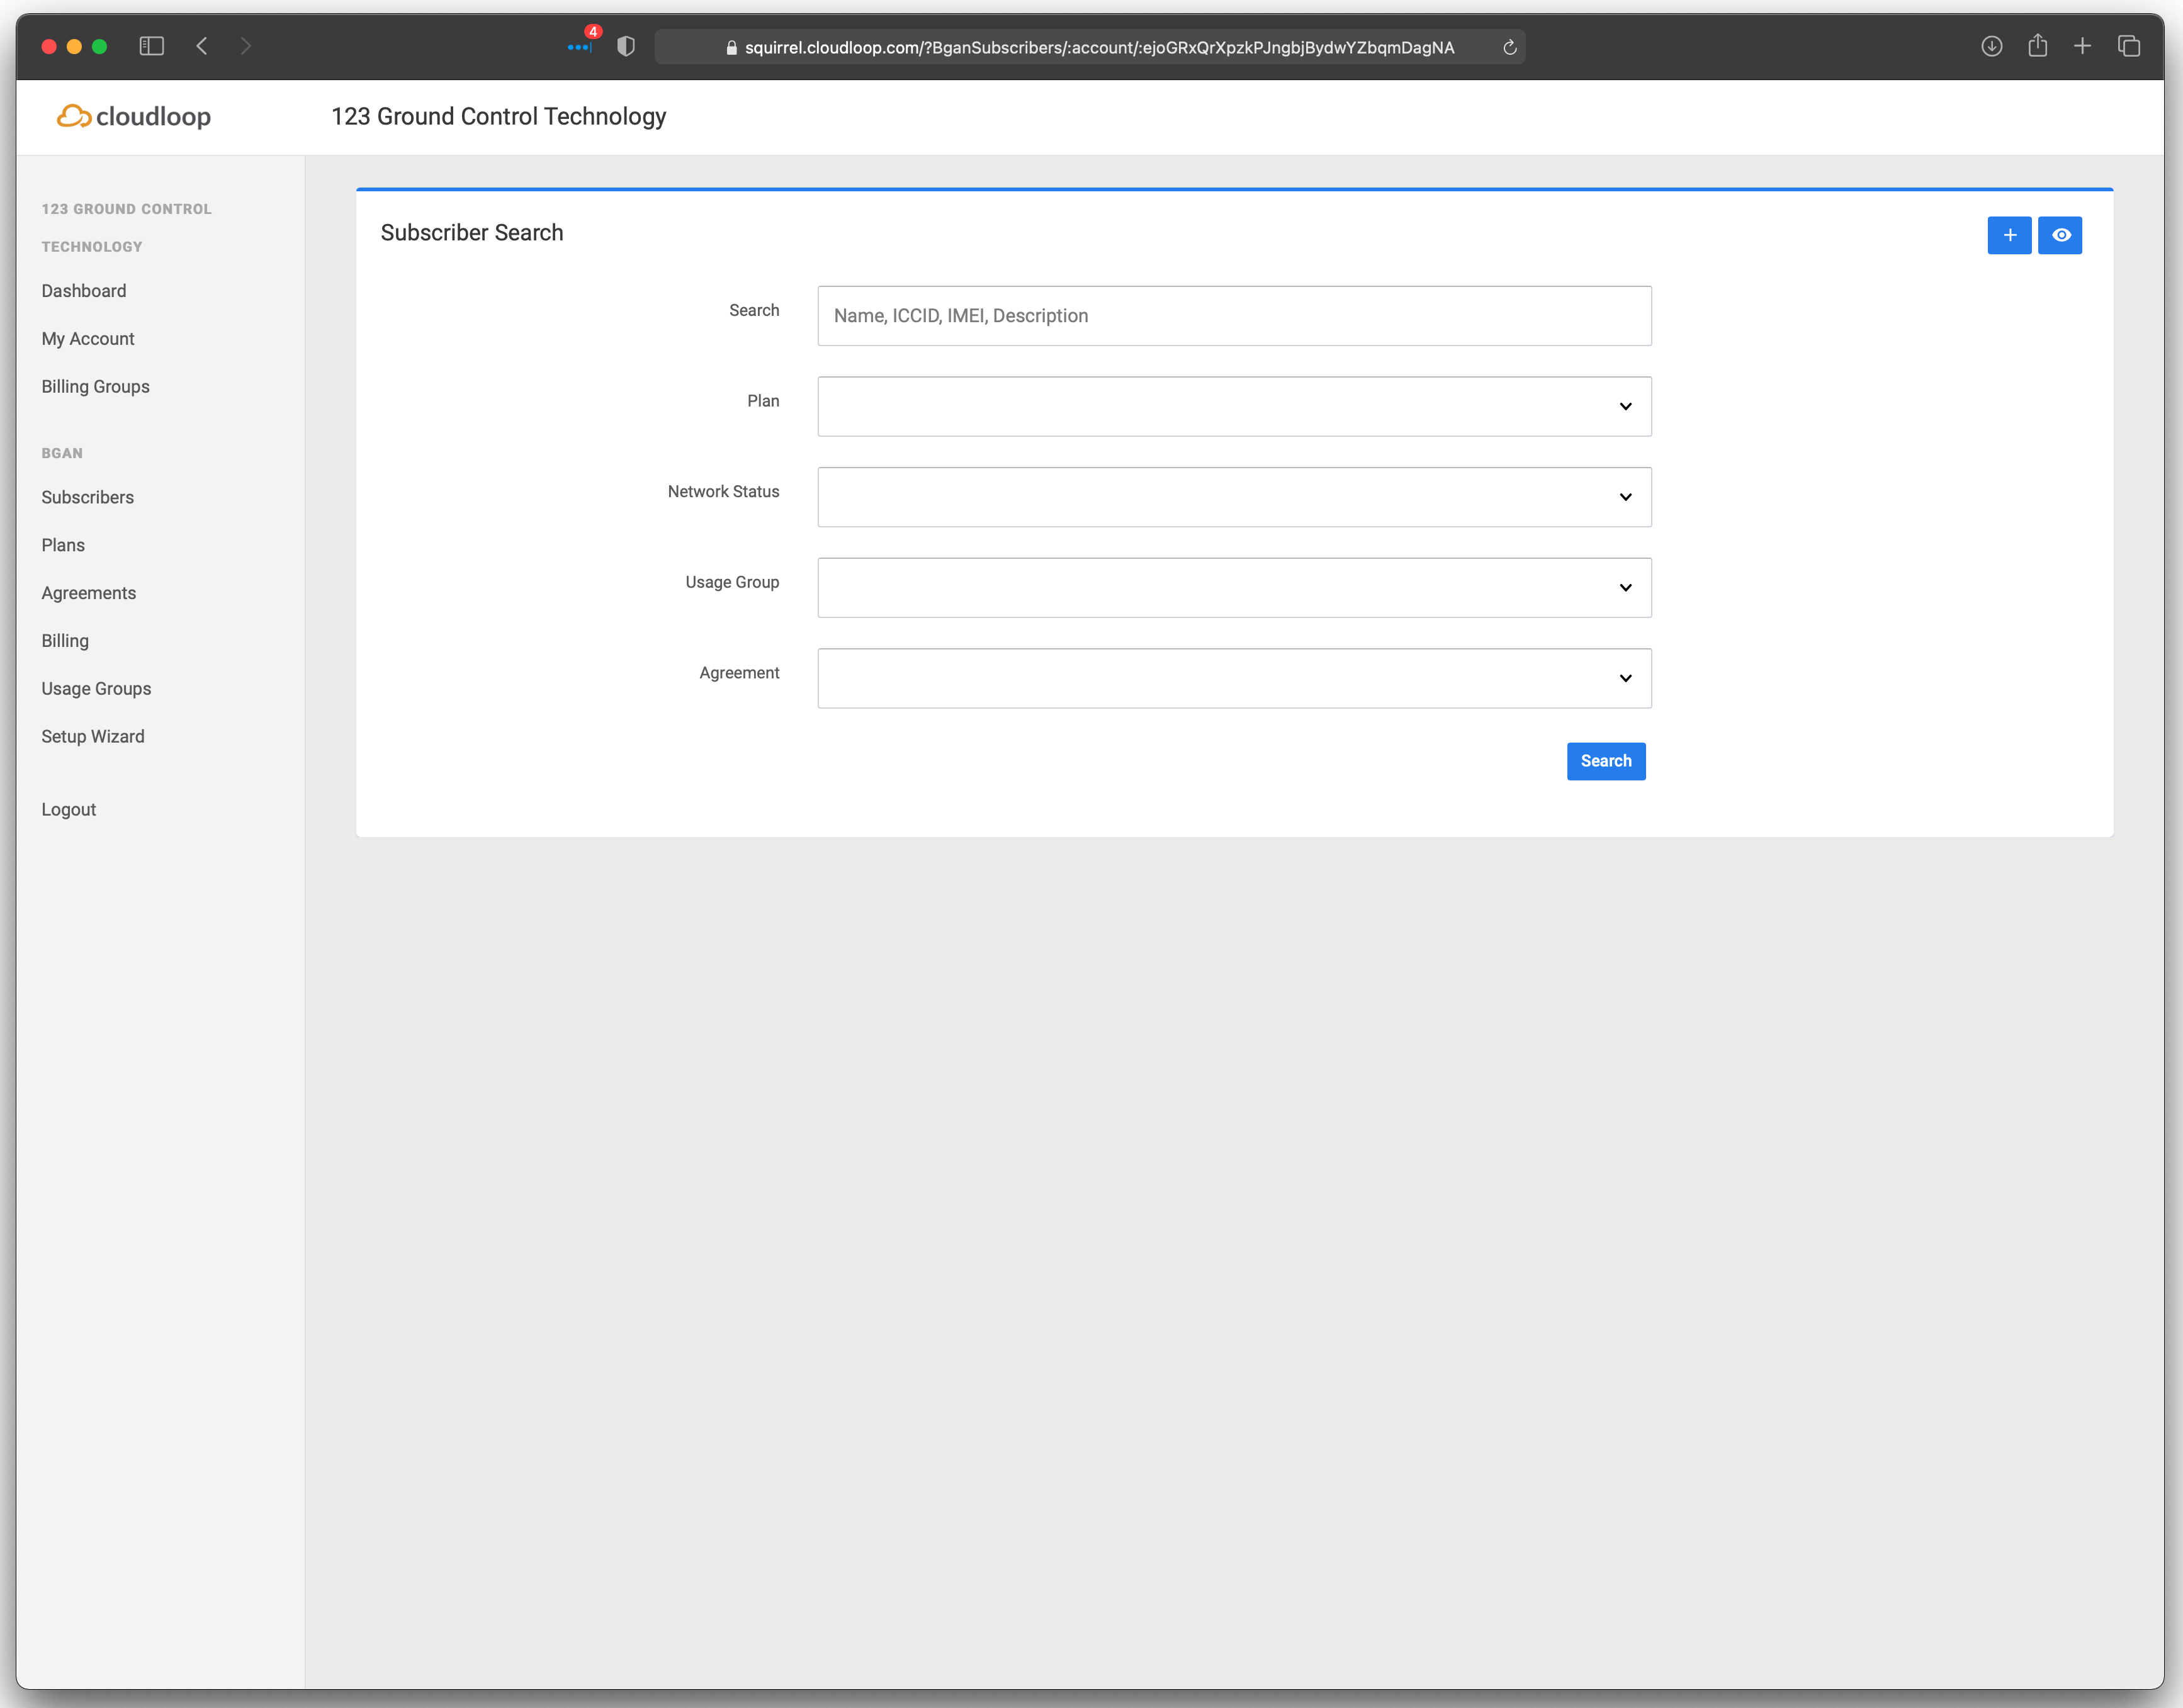Open Safari downloads icon
The image size is (2183, 1708).
(1991, 46)
